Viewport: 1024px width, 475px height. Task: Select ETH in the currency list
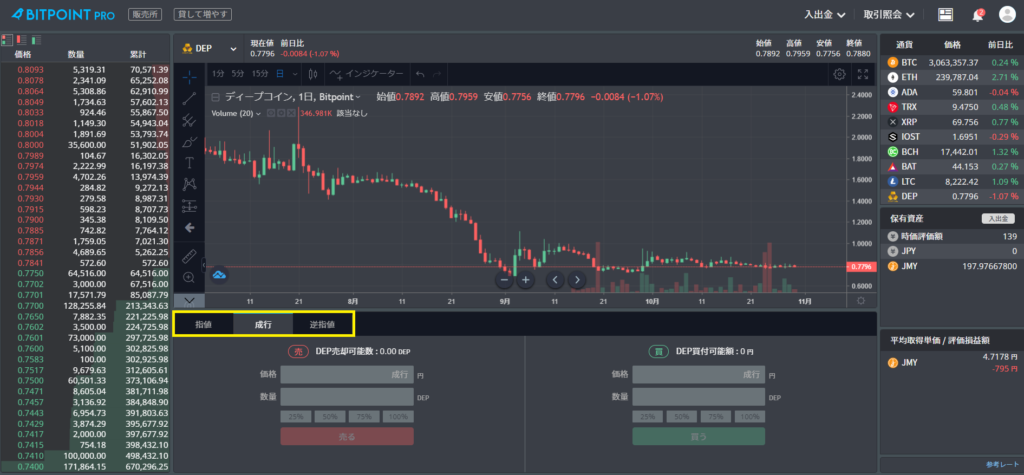coord(952,77)
